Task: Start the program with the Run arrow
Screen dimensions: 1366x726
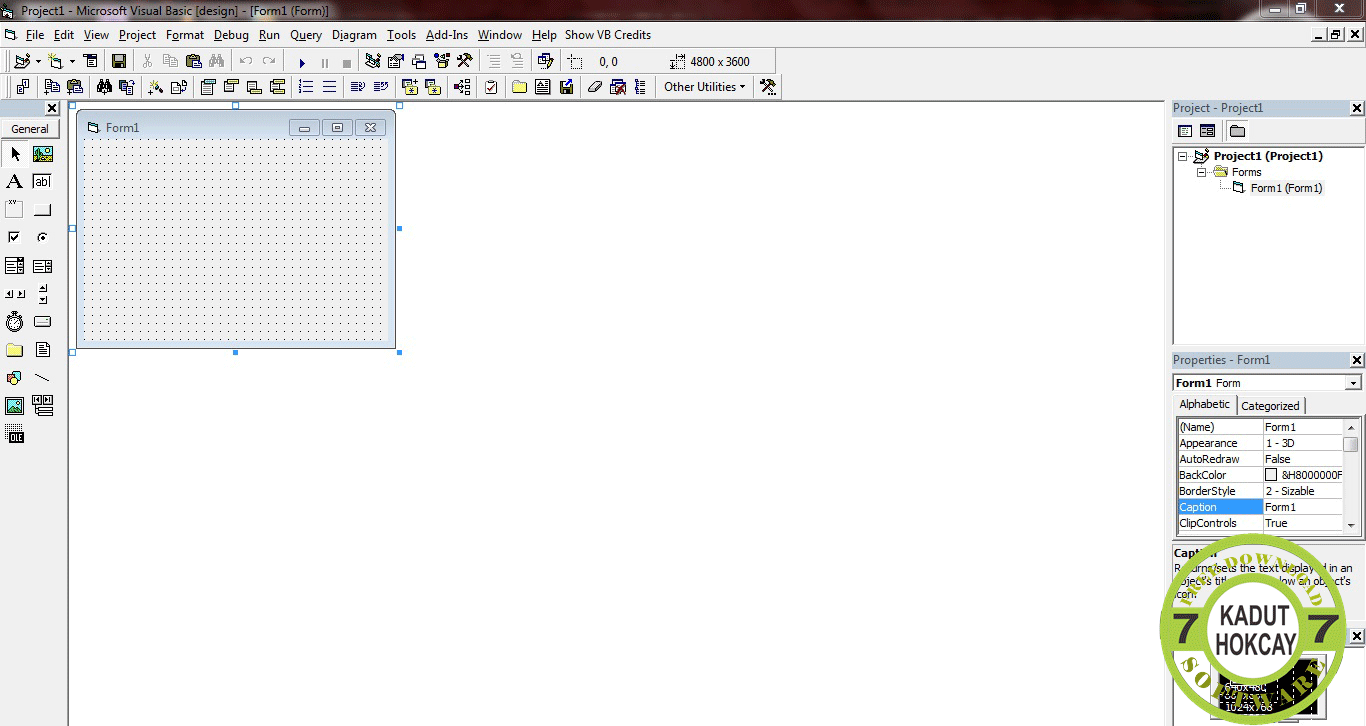Action: point(302,62)
